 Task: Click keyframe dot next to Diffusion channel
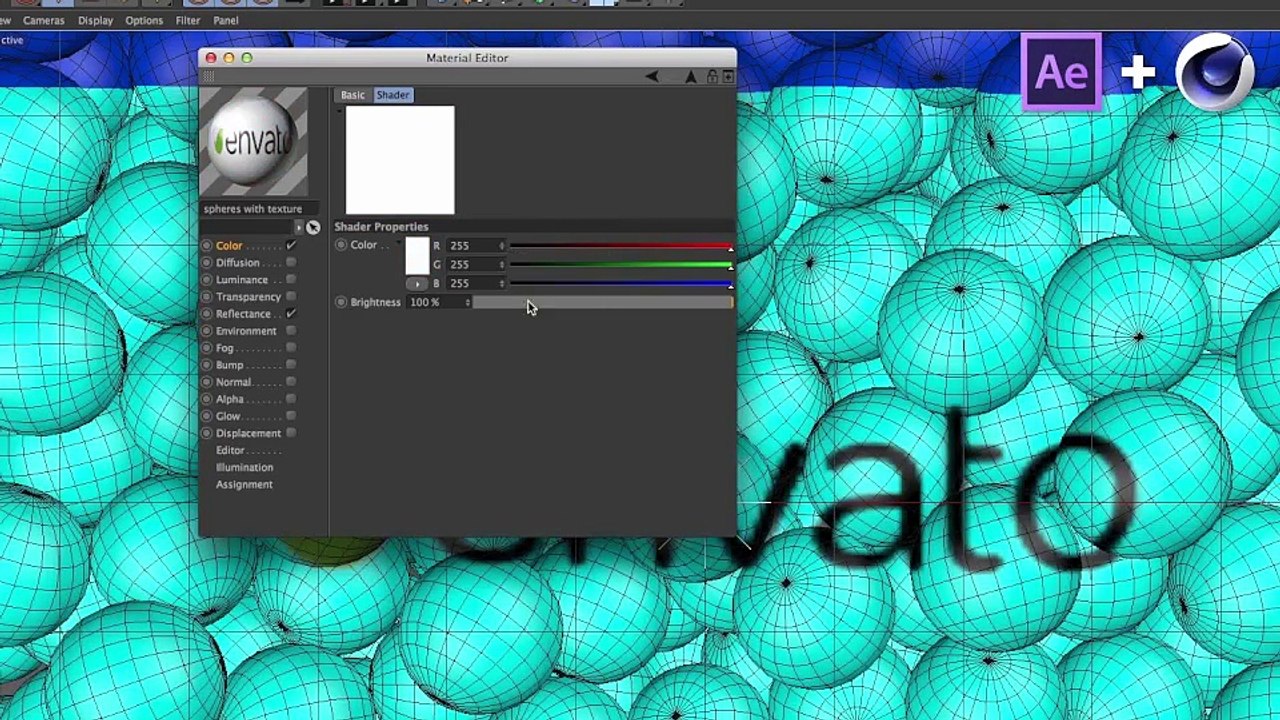(207, 263)
